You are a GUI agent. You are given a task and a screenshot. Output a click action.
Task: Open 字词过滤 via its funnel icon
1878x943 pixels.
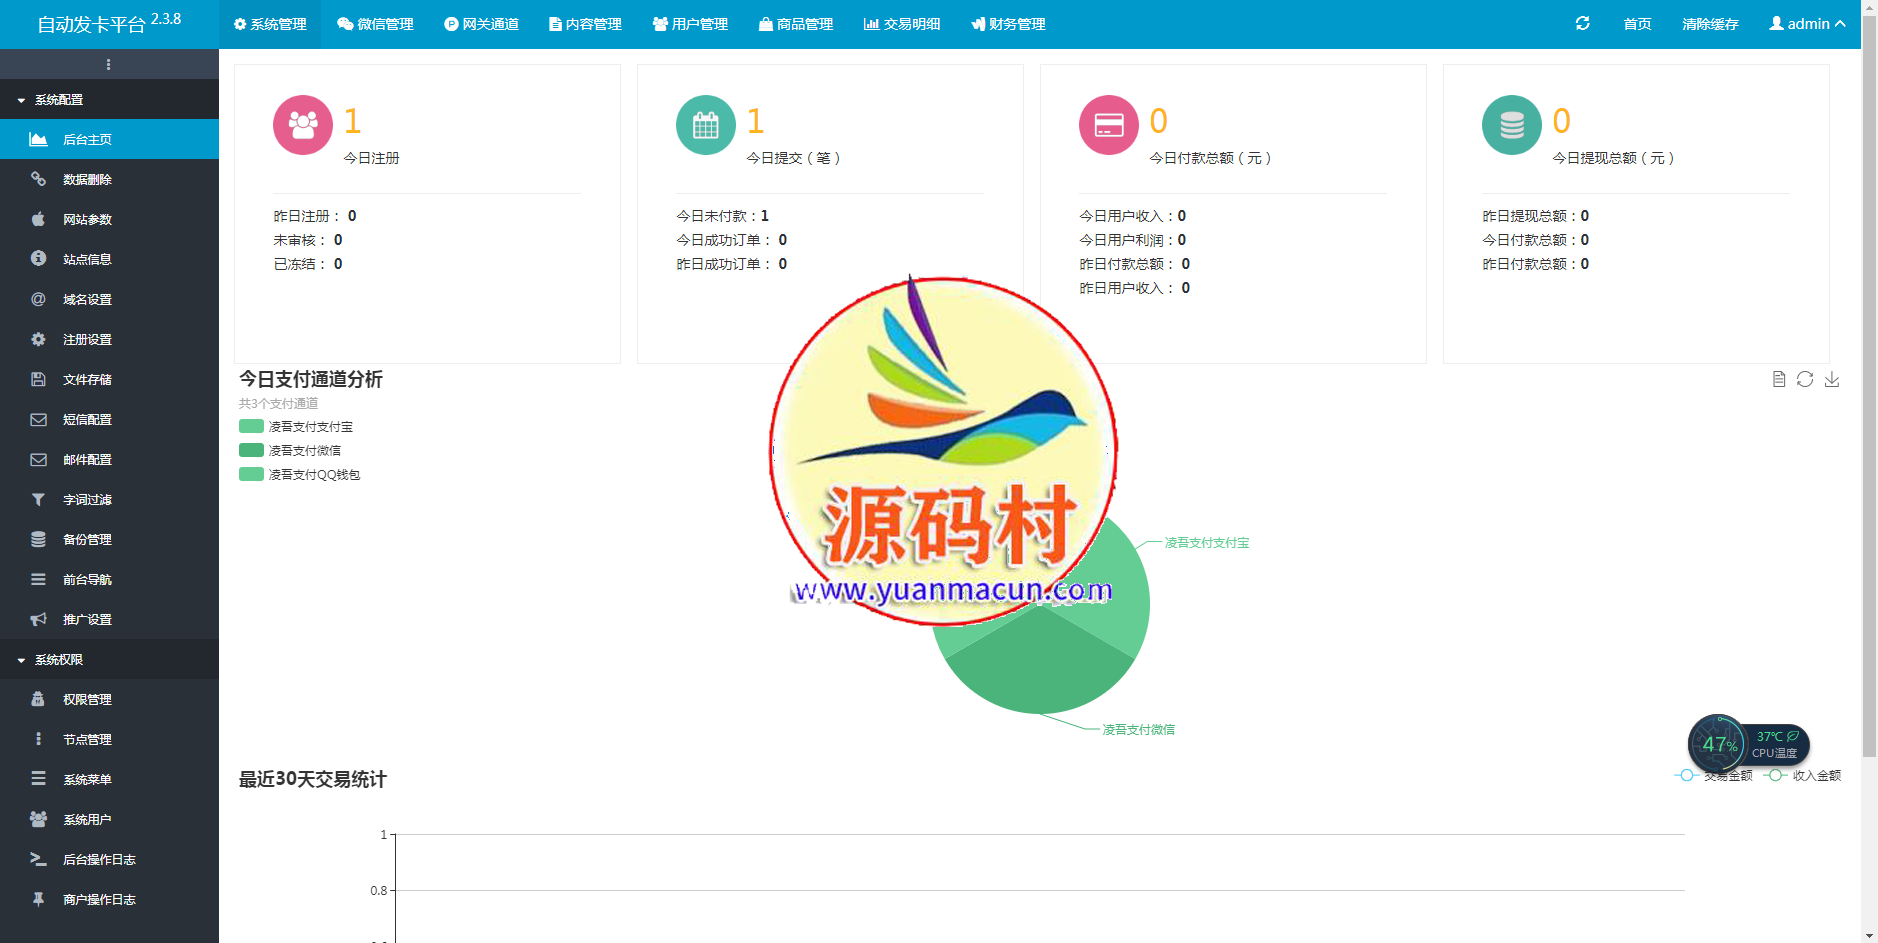[38, 499]
